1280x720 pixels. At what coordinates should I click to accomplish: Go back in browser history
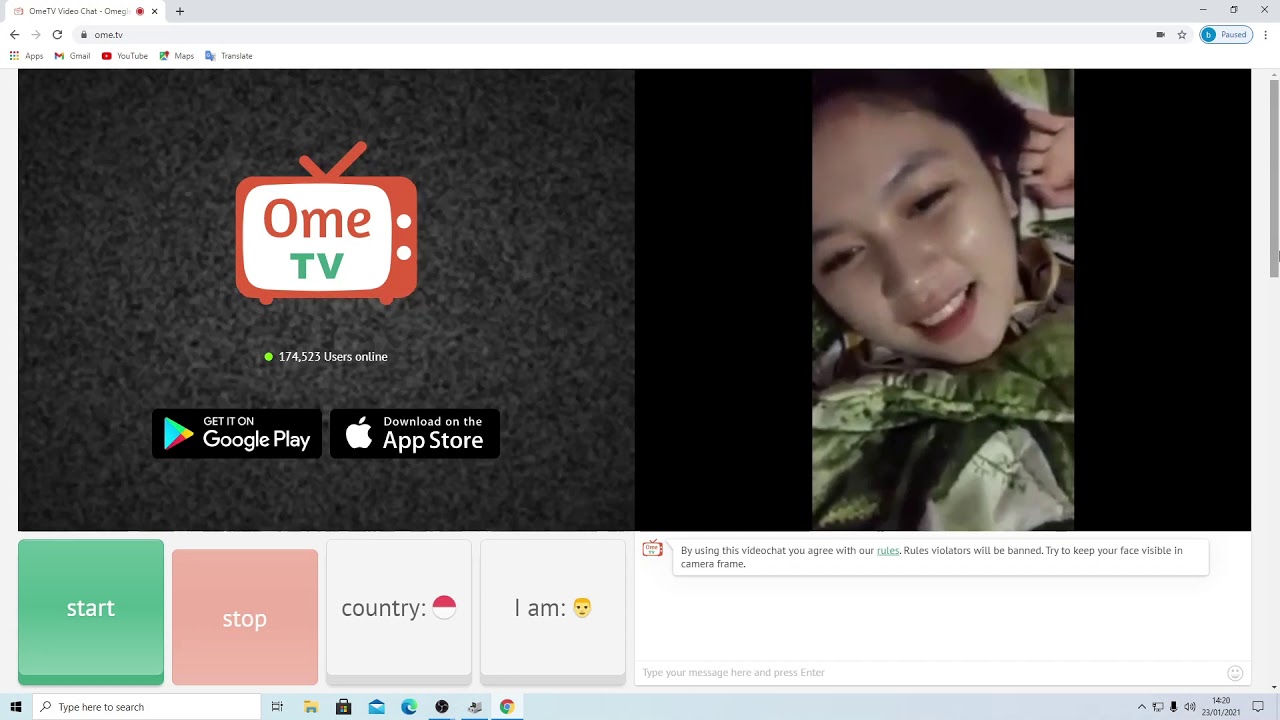pos(14,34)
